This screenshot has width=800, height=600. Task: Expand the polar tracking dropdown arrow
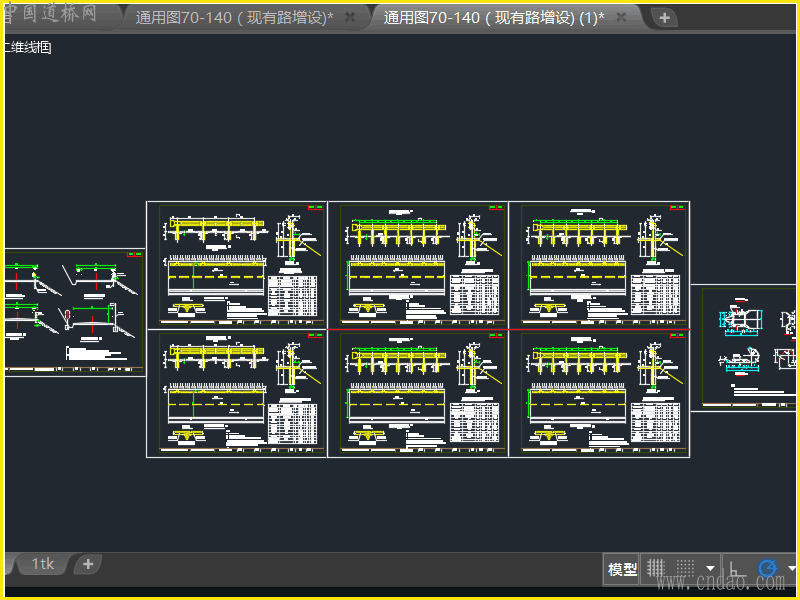point(792,569)
